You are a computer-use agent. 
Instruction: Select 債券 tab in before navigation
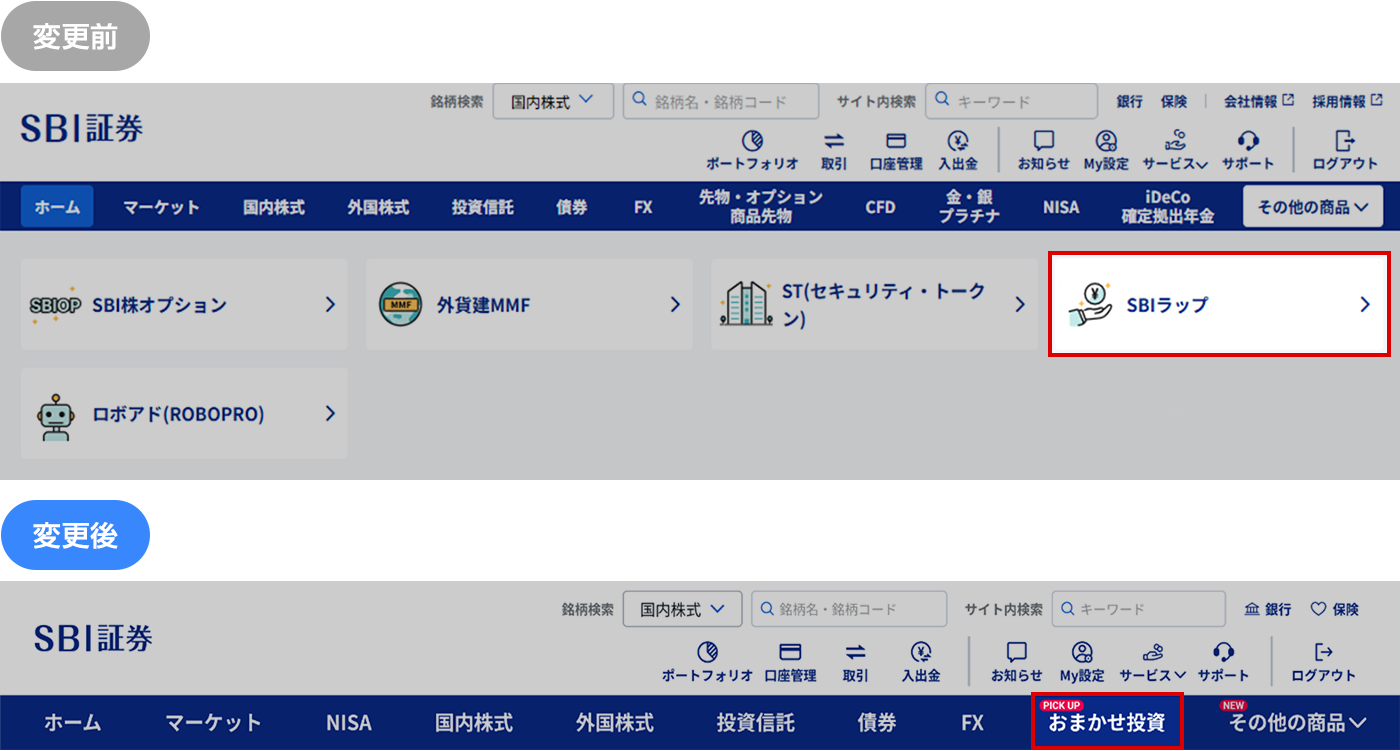[572, 207]
